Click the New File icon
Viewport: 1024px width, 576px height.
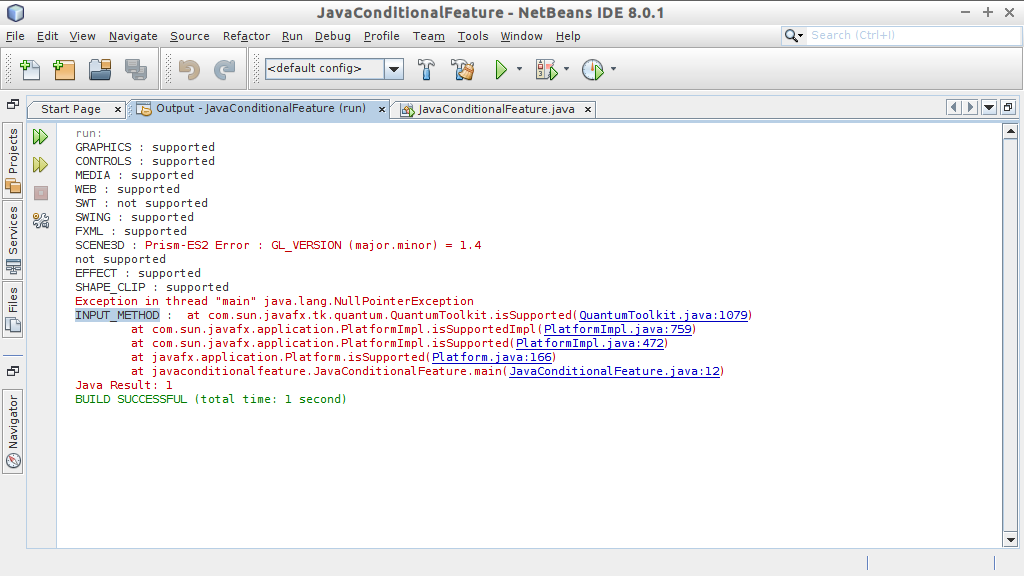pos(29,70)
